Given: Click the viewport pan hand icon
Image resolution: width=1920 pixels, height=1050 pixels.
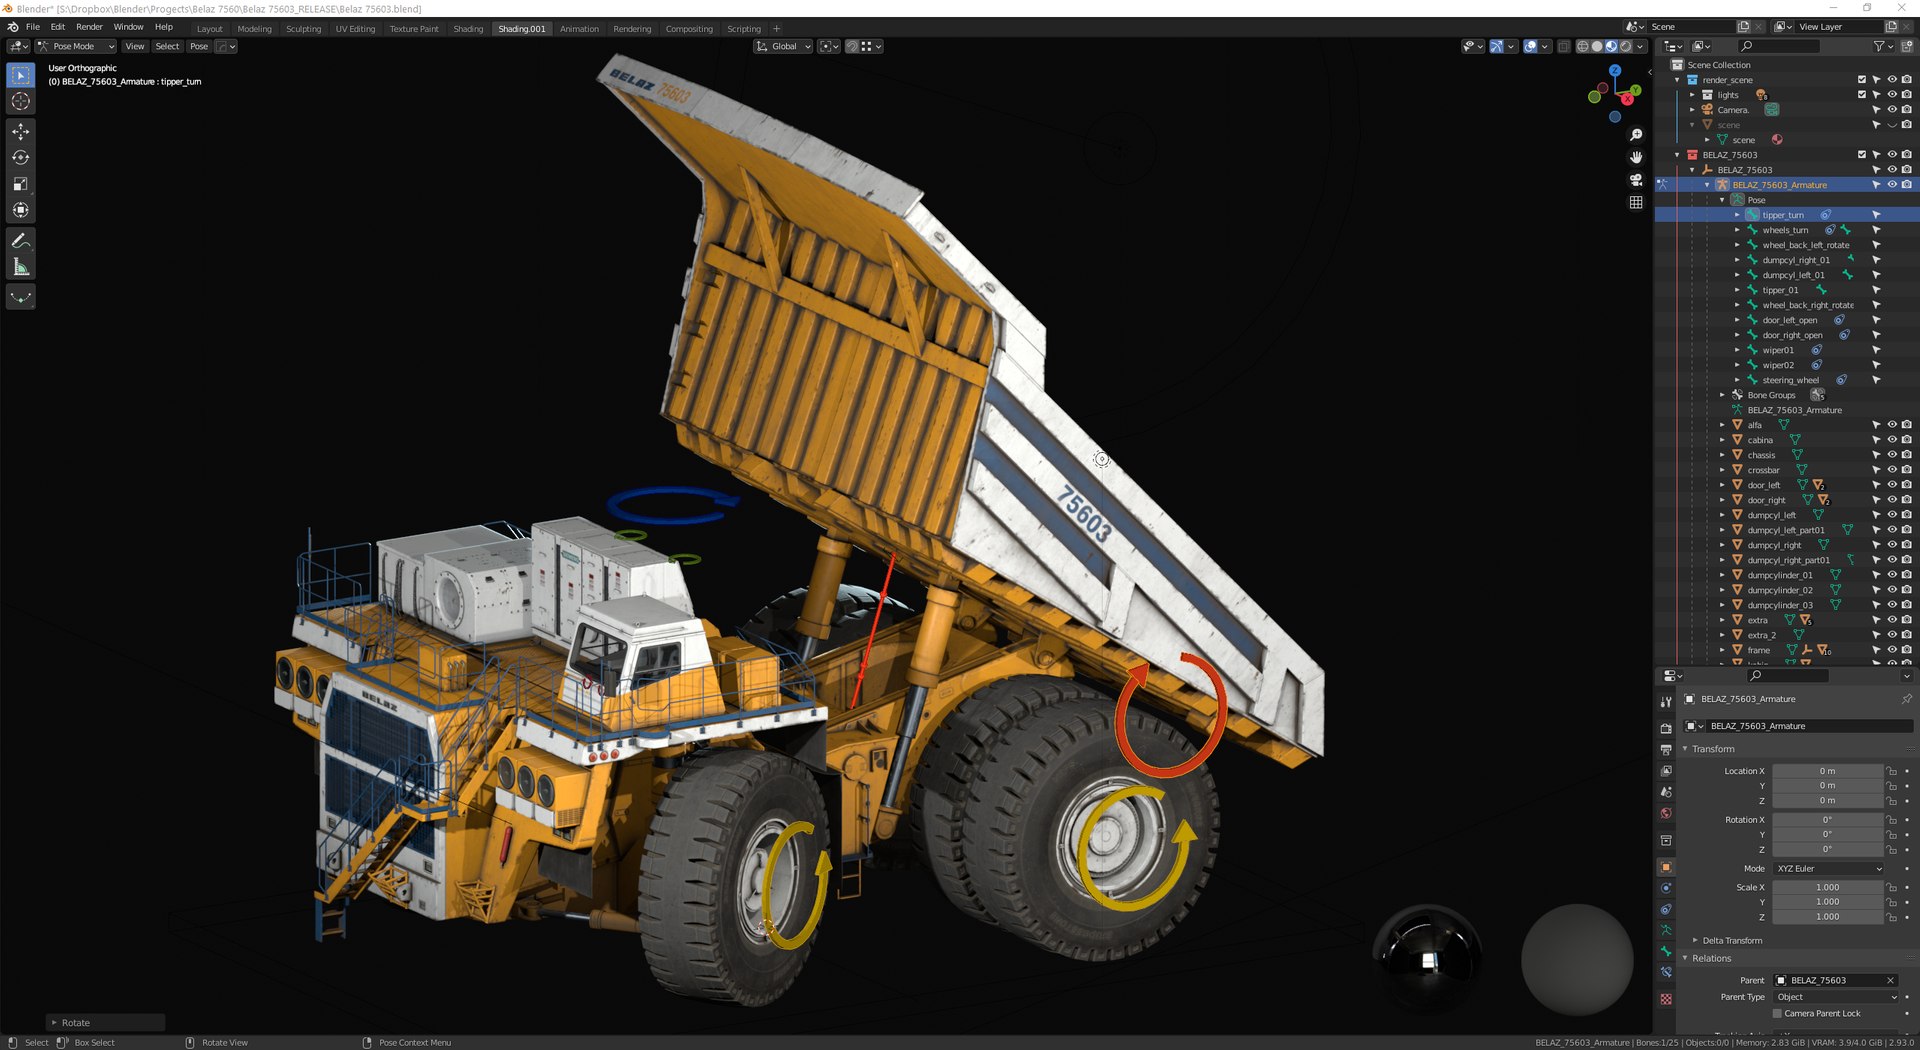Looking at the screenshot, I should click(1636, 157).
